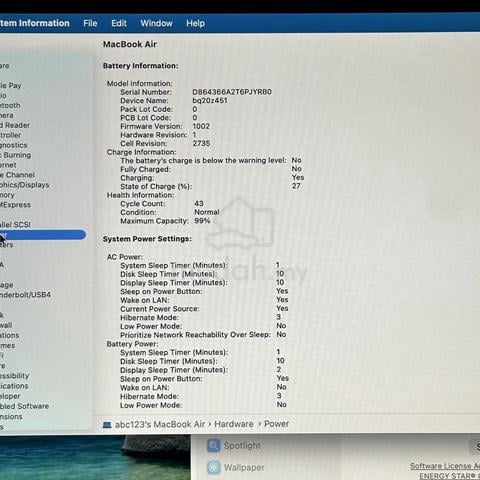The image size is (480, 480).
Task: Open the Window menu
Action: tap(157, 23)
